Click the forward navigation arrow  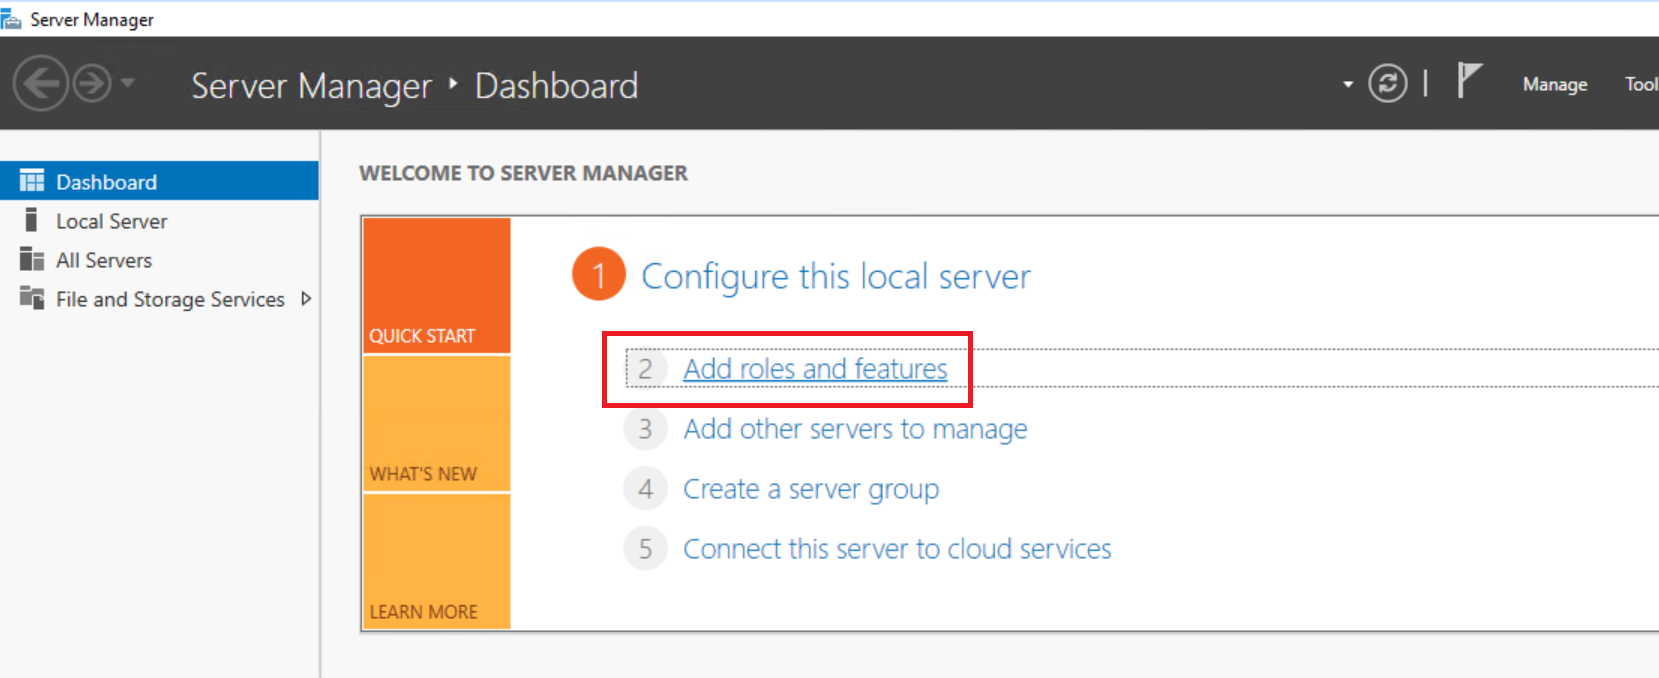[x=92, y=83]
